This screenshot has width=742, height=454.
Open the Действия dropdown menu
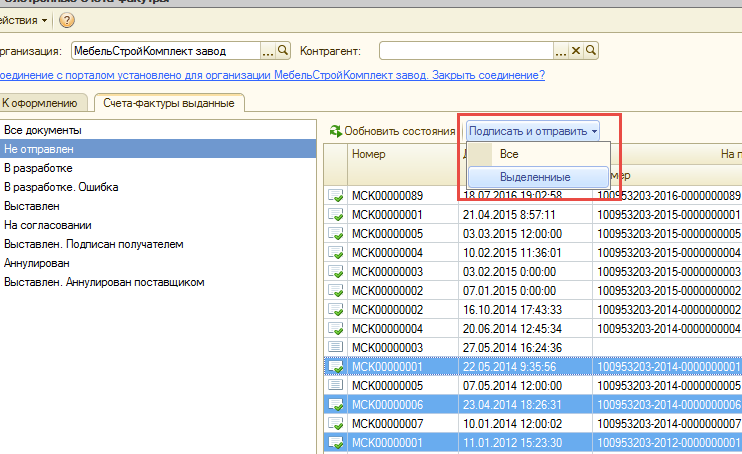point(24,20)
